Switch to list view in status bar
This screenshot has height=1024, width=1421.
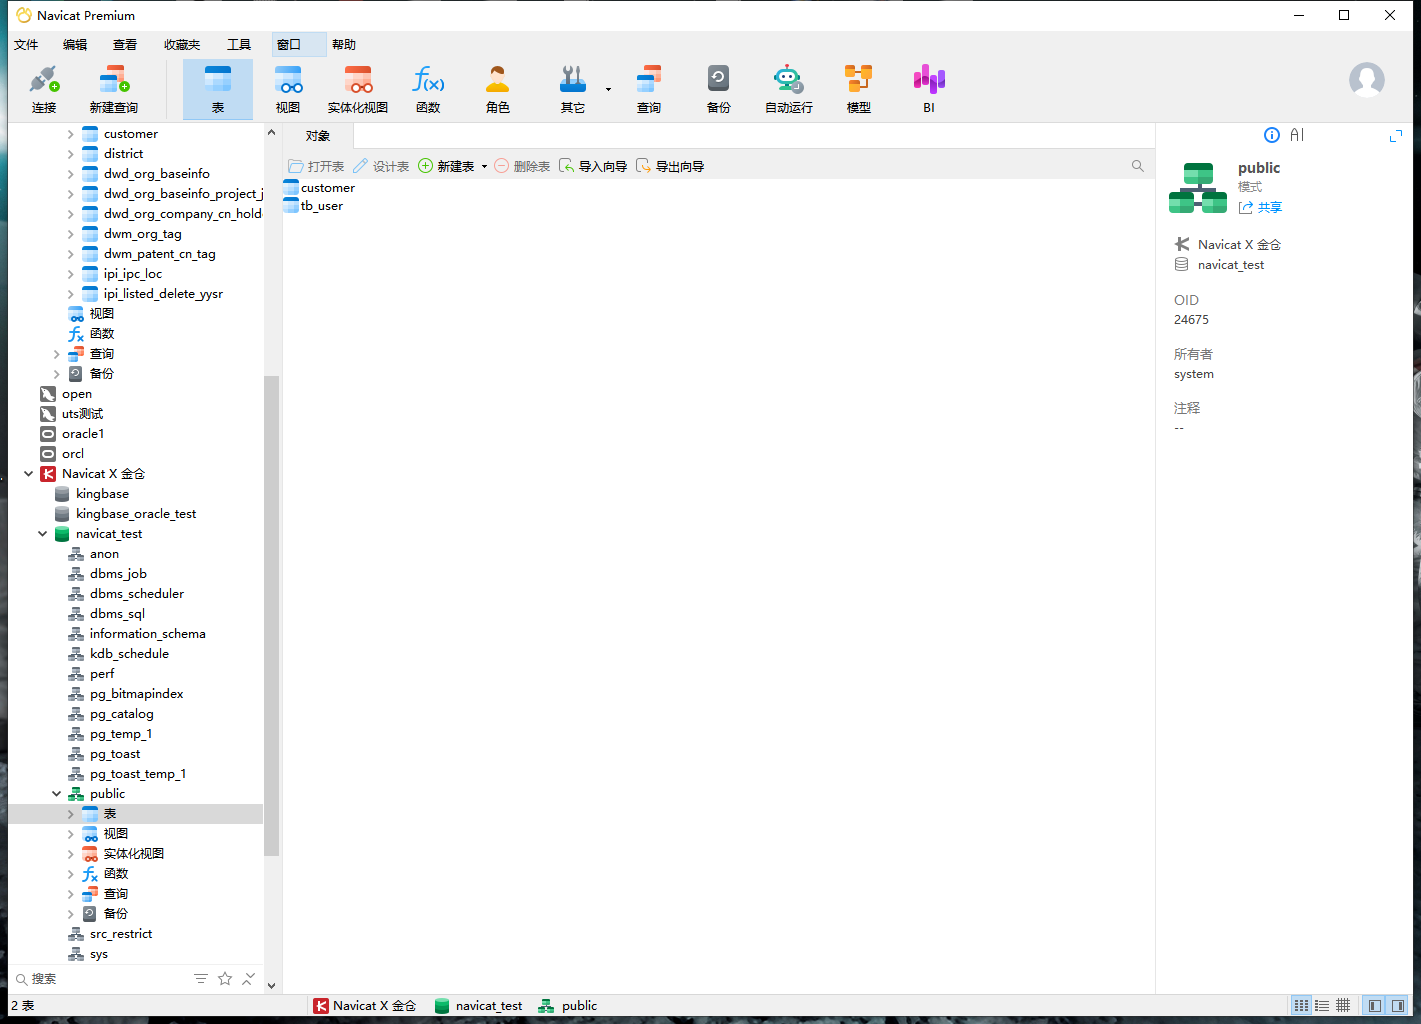pyautogui.click(x=1322, y=1006)
